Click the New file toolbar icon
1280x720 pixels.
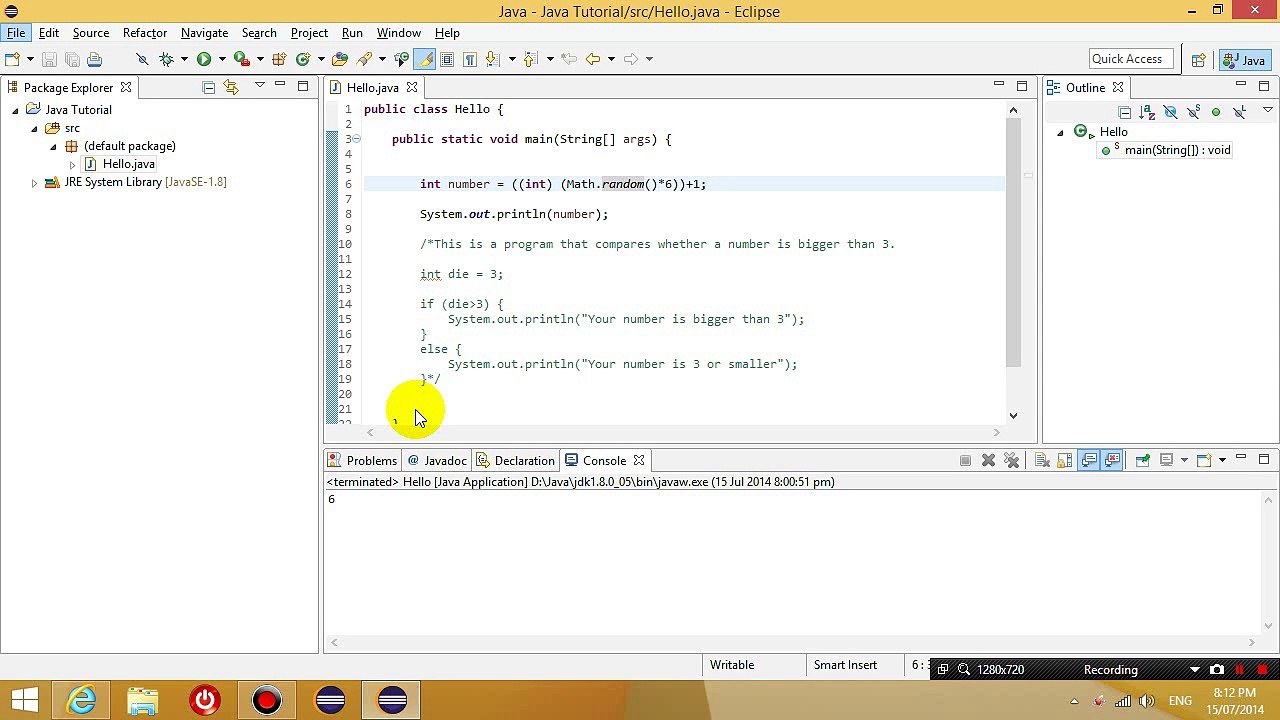pos(12,59)
